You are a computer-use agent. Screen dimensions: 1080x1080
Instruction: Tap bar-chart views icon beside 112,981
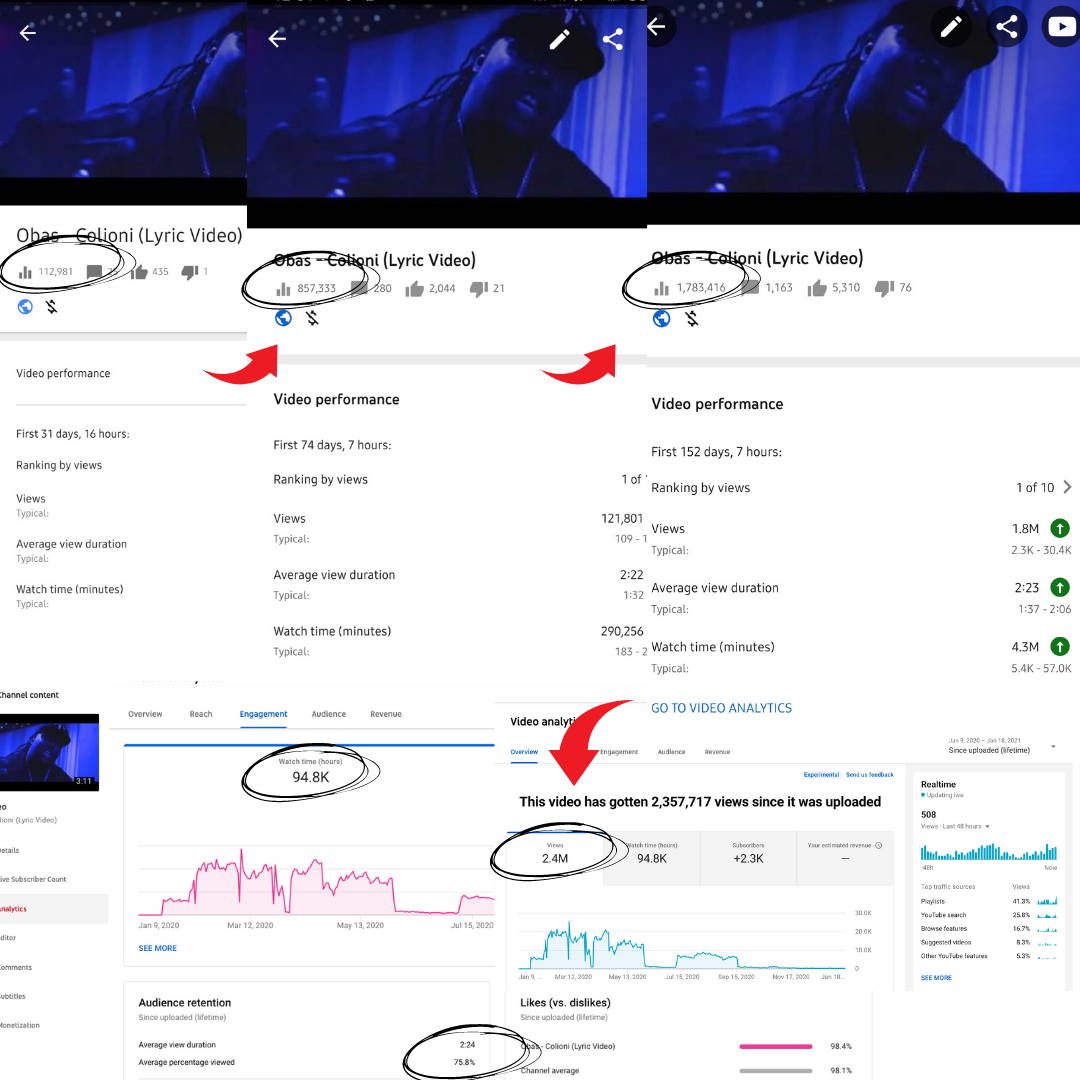pyautogui.click(x=25, y=272)
